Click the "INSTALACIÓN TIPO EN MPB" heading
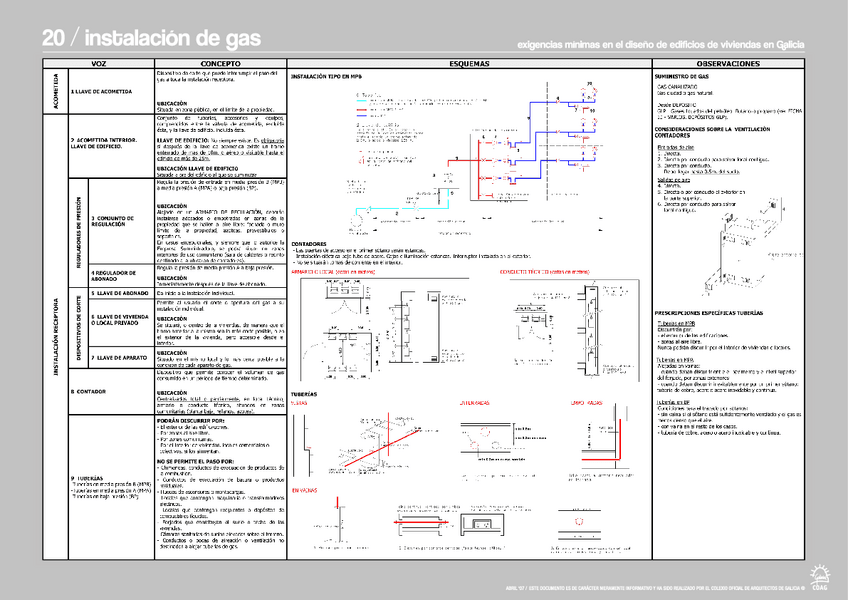Image resolution: width=848 pixels, height=600 pixels. (326, 77)
